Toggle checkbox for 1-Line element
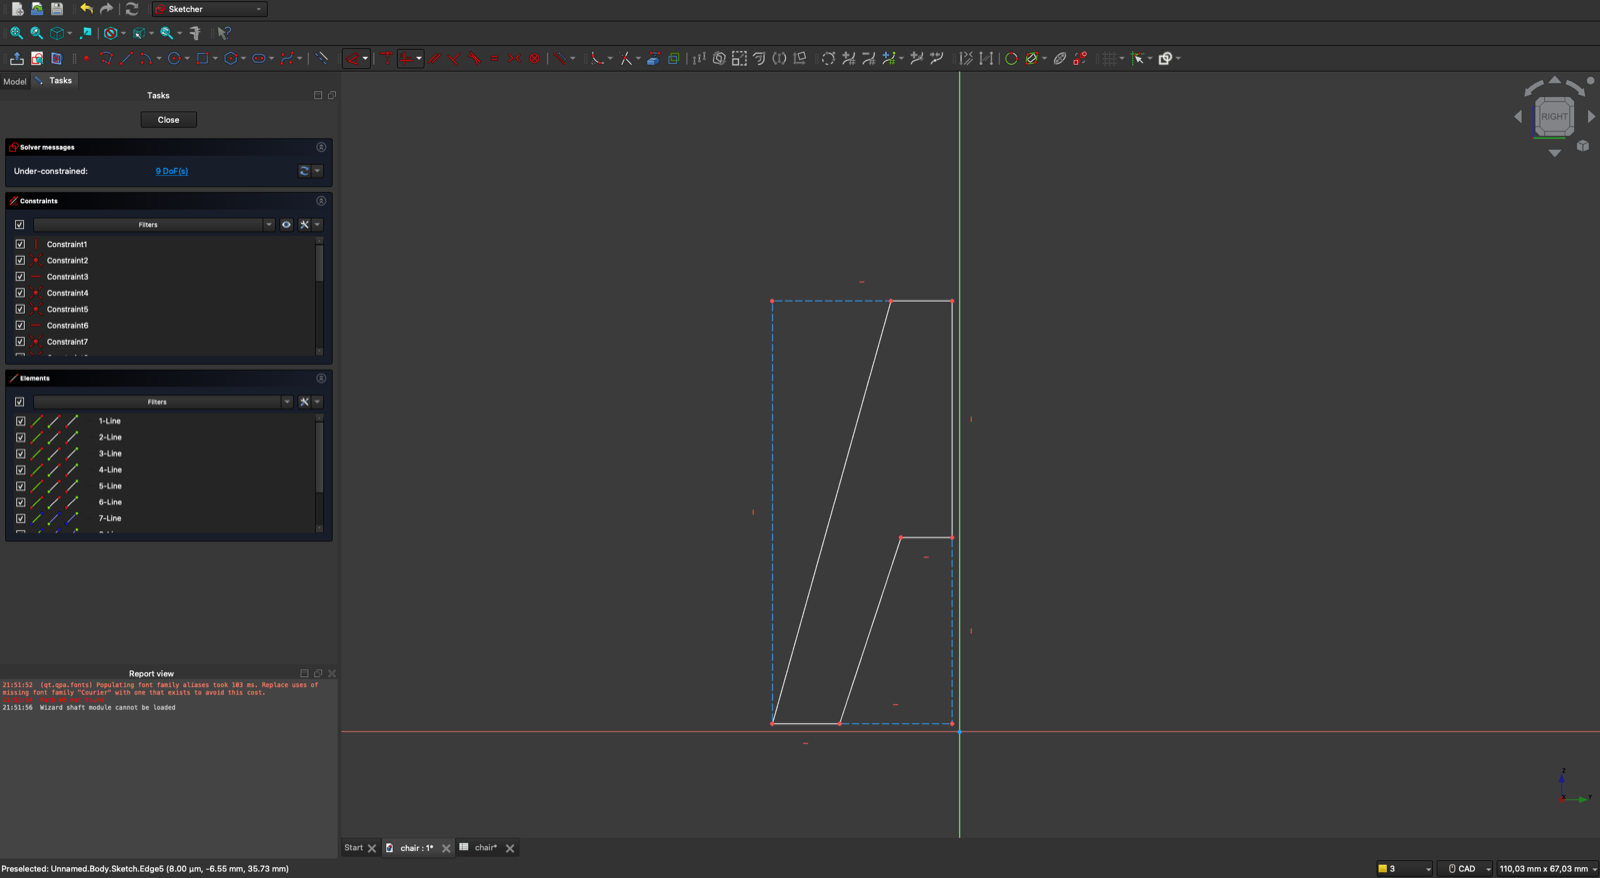Viewport: 1600px width, 878px height. tap(20, 421)
